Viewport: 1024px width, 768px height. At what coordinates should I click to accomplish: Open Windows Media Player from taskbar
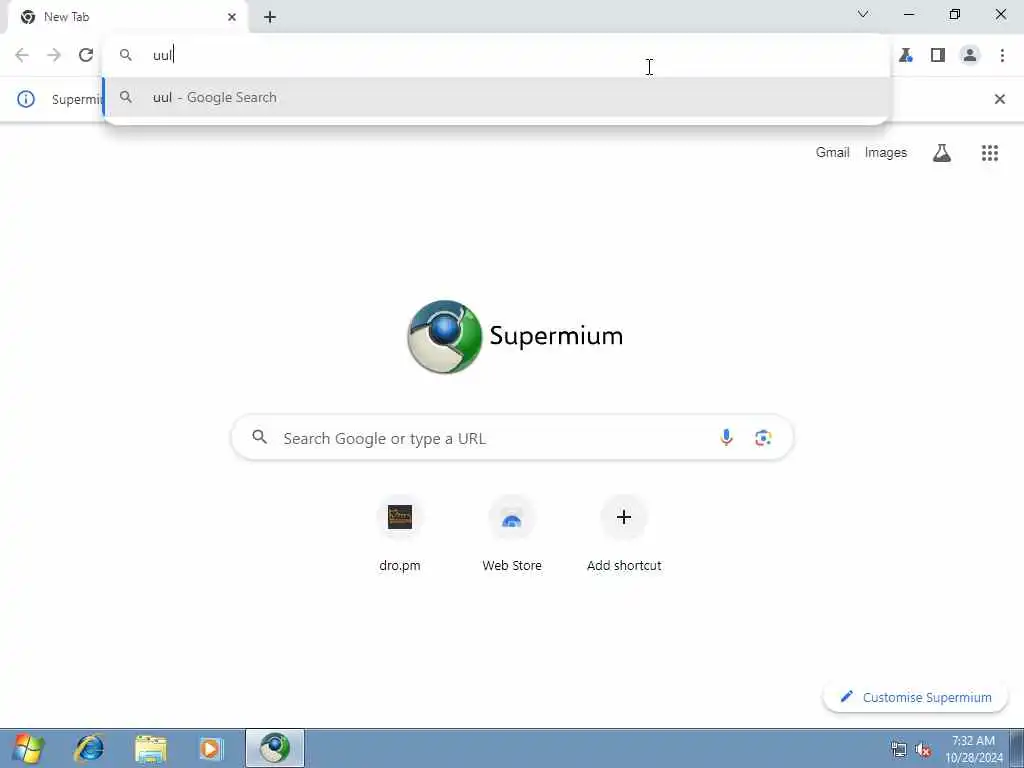210,748
